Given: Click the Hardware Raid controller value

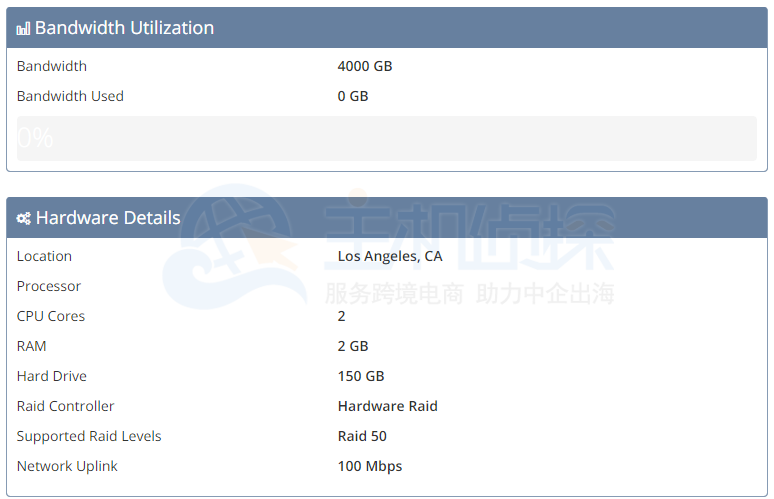Looking at the screenshot, I should coord(388,406).
